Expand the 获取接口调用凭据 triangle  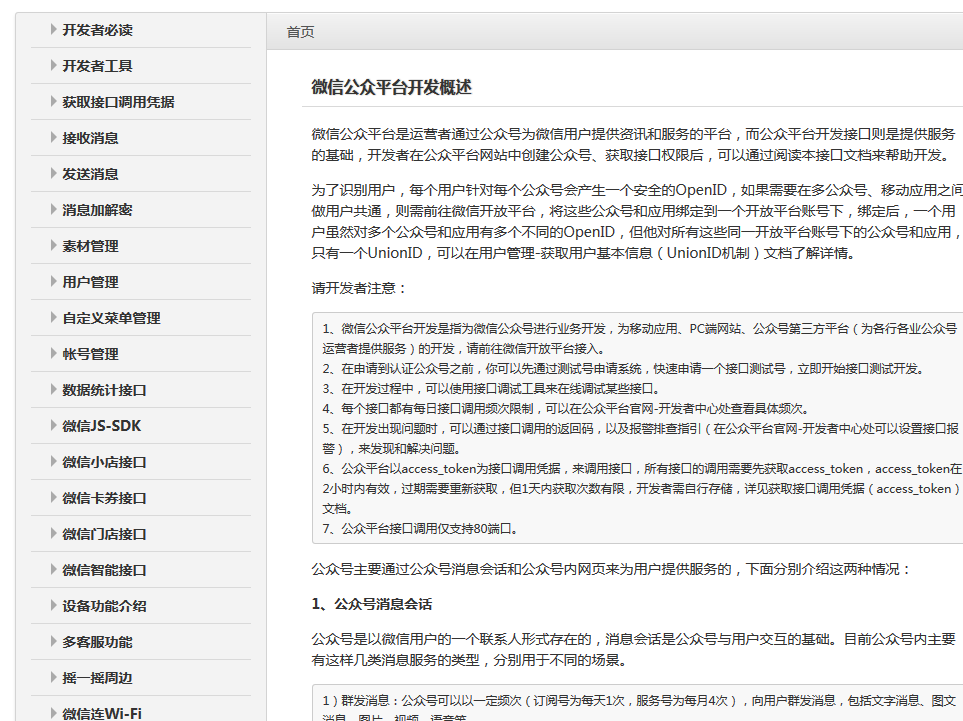[54, 102]
